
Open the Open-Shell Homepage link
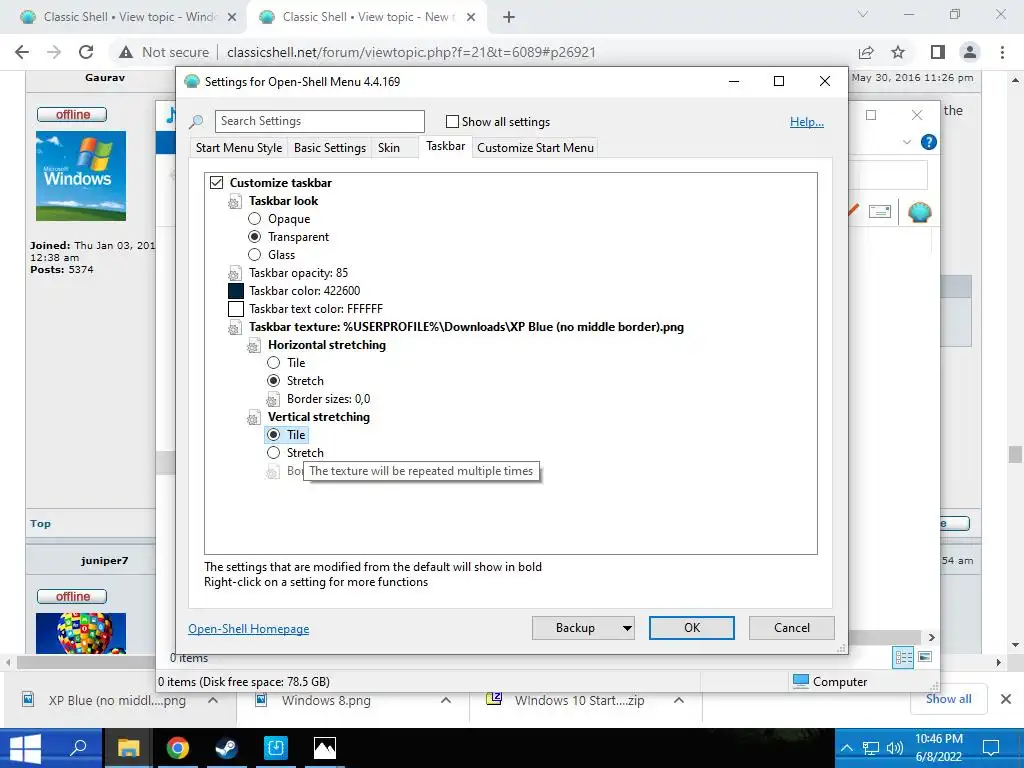(249, 629)
